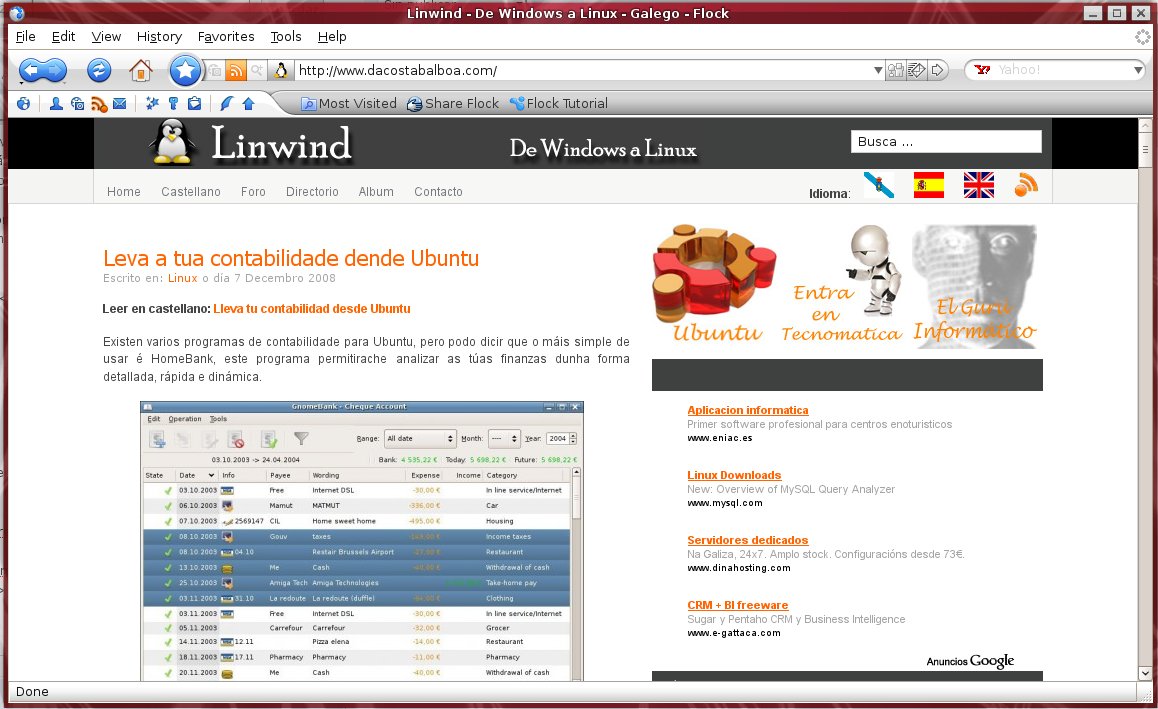The height and width of the screenshot is (709, 1158).
Task: Click the search engine discovery magnifier icon
Action: coord(256,71)
